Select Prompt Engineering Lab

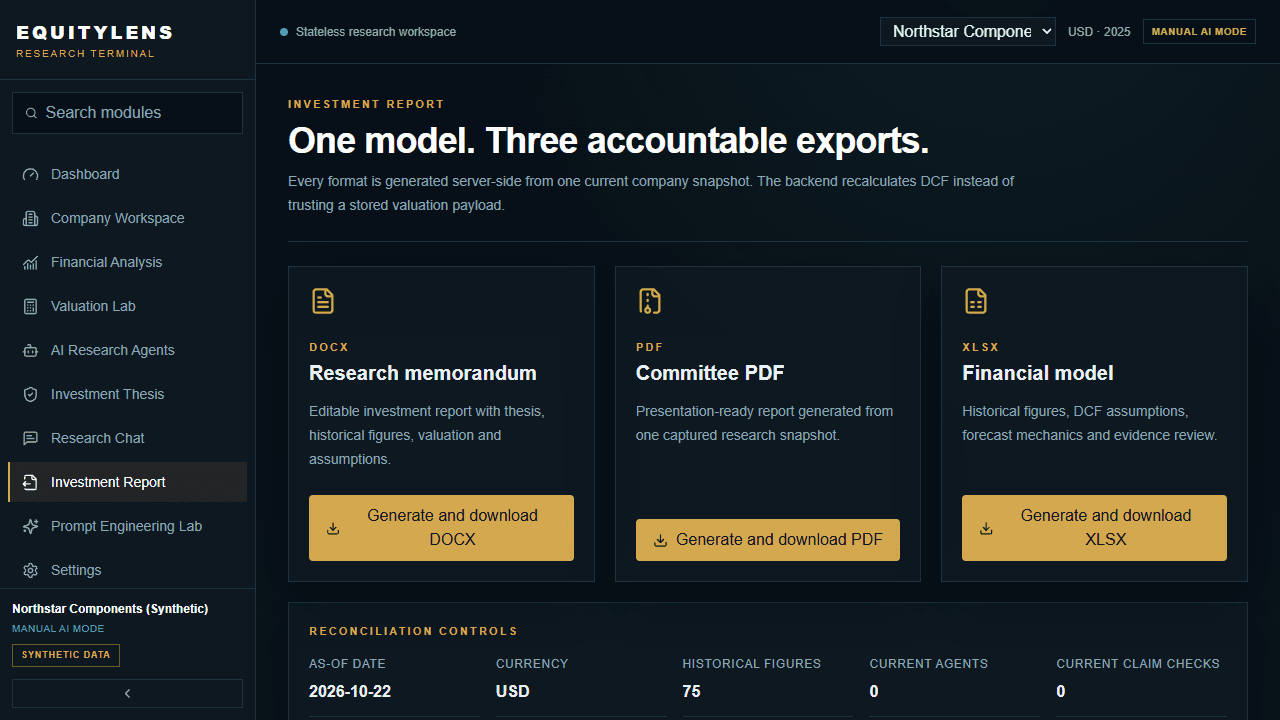pos(127,526)
